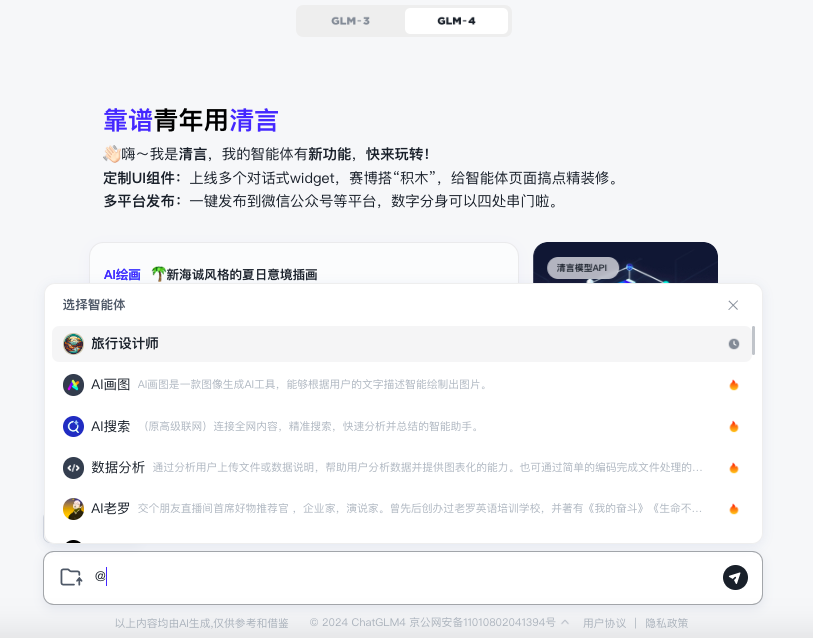813x638 pixels.
Task: Click the AI老罗 description text
Action: (x=420, y=509)
